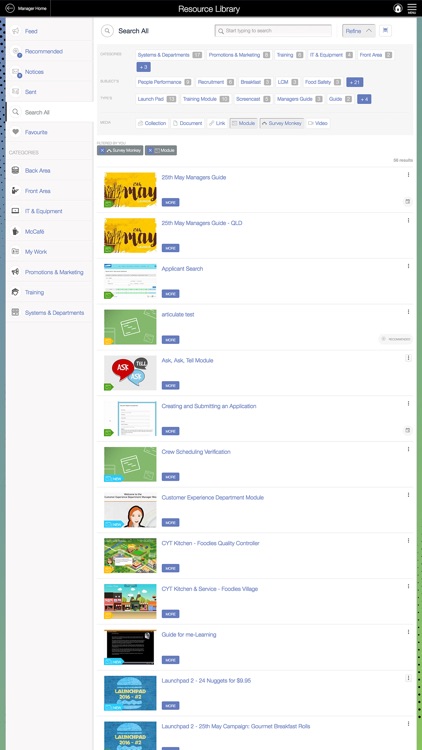Screen dimensions: 422x750
Task: Click the My Work icon
Action: click(15, 252)
